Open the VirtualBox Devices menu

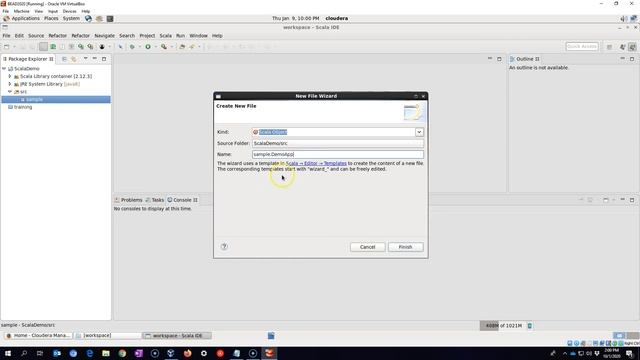coord(69,11)
